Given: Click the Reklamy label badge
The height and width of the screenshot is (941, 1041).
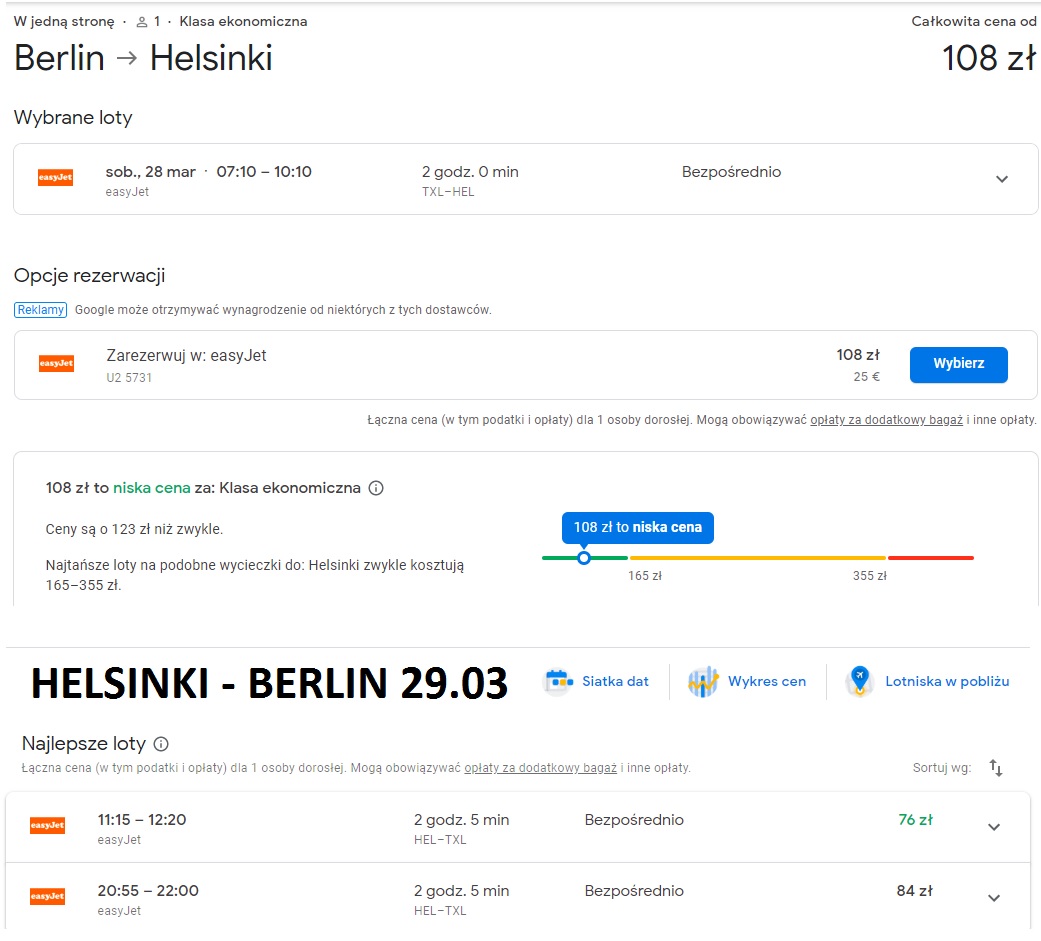Looking at the screenshot, I should pos(40,310).
